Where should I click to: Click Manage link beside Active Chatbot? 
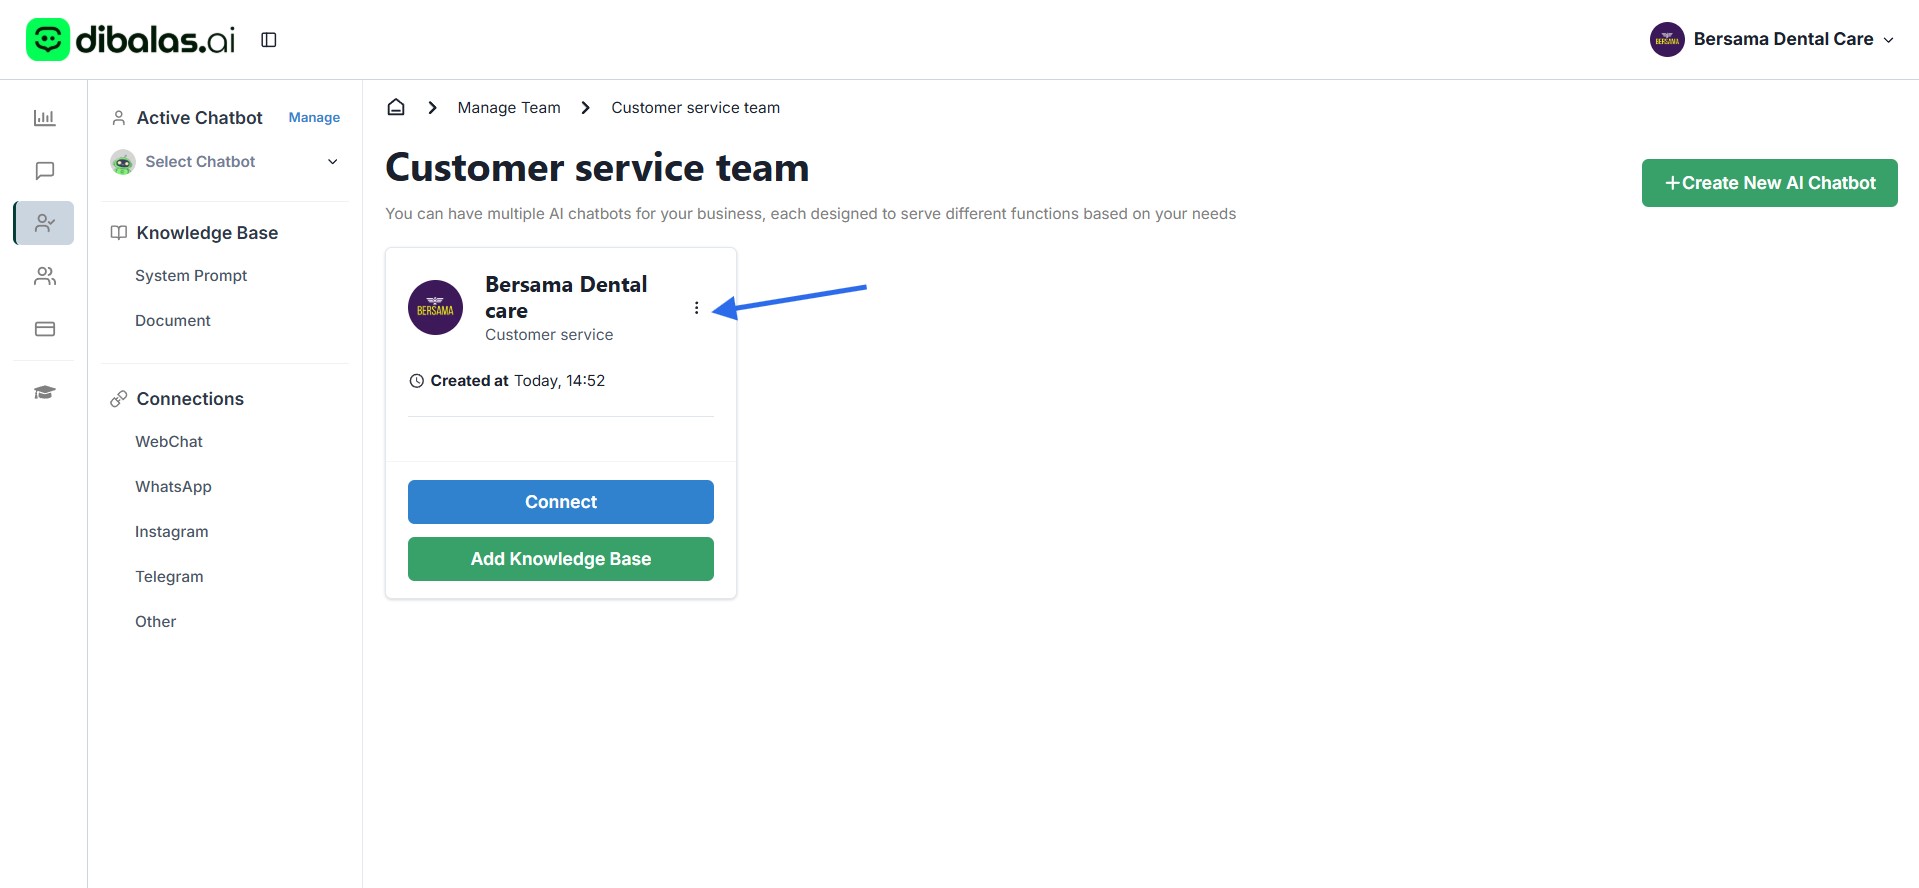(314, 118)
